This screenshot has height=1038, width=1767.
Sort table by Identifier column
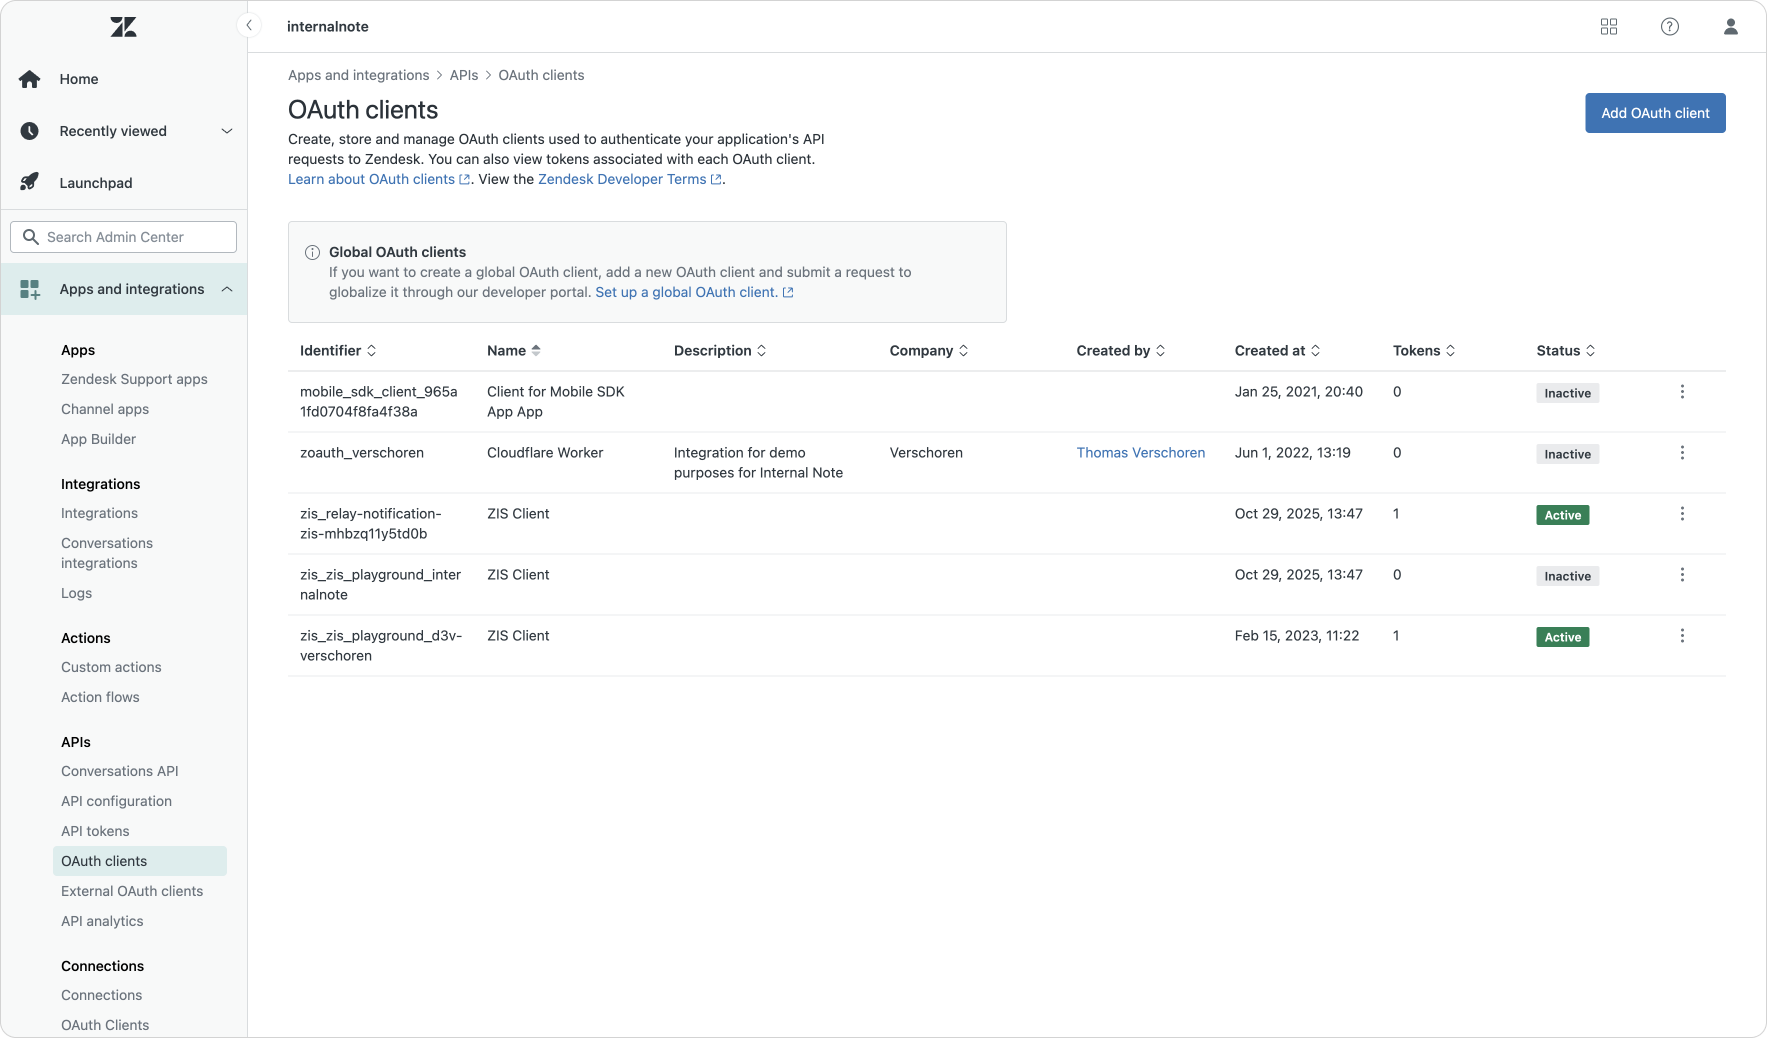(338, 351)
